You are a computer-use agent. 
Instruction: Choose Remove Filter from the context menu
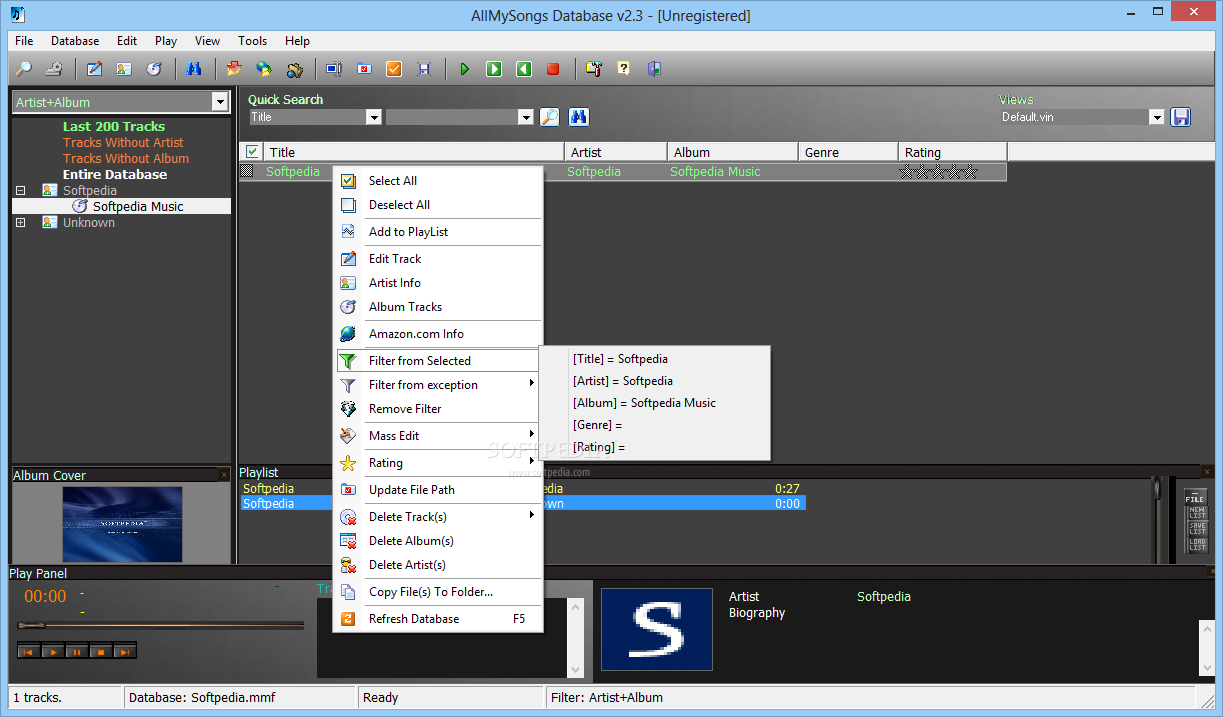440,409
